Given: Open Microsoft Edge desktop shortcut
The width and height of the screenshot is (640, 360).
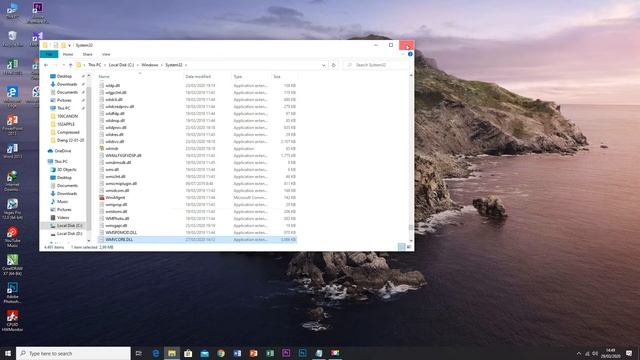Looking at the screenshot, I should (12, 96).
